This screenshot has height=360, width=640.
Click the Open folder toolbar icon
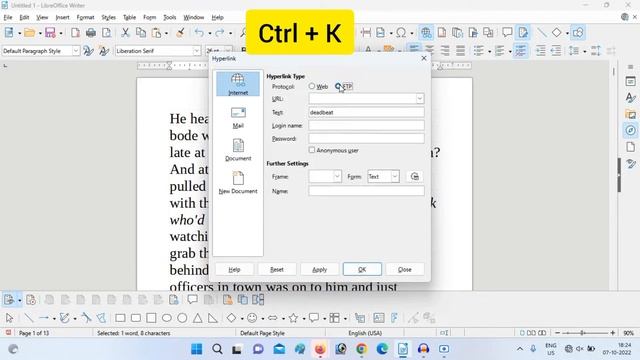click(29, 33)
